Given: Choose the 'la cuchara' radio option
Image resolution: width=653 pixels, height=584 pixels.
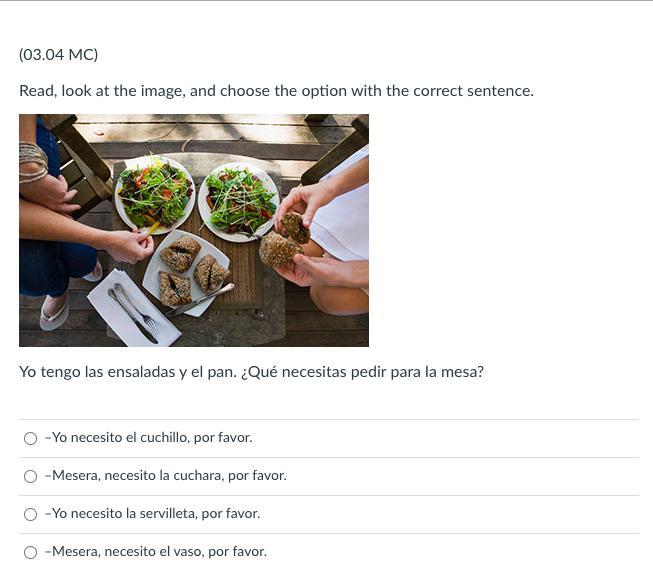Looking at the screenshot, I should [30, 476].
